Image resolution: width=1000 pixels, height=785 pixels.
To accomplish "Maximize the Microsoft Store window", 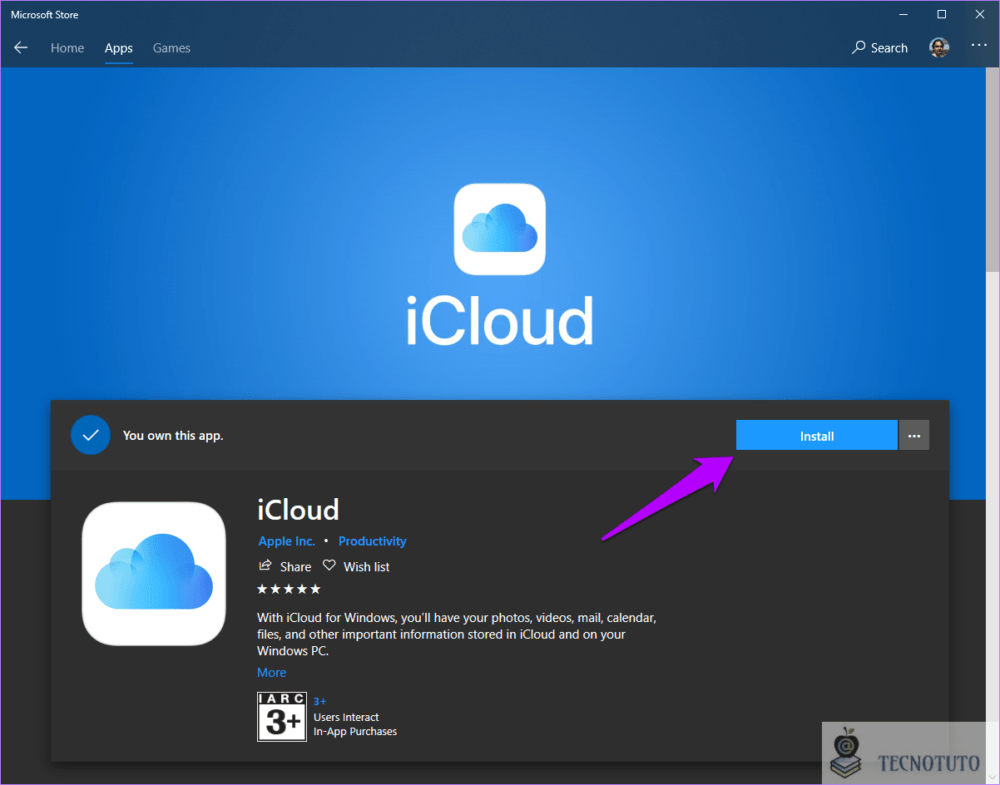I will 941,14.
